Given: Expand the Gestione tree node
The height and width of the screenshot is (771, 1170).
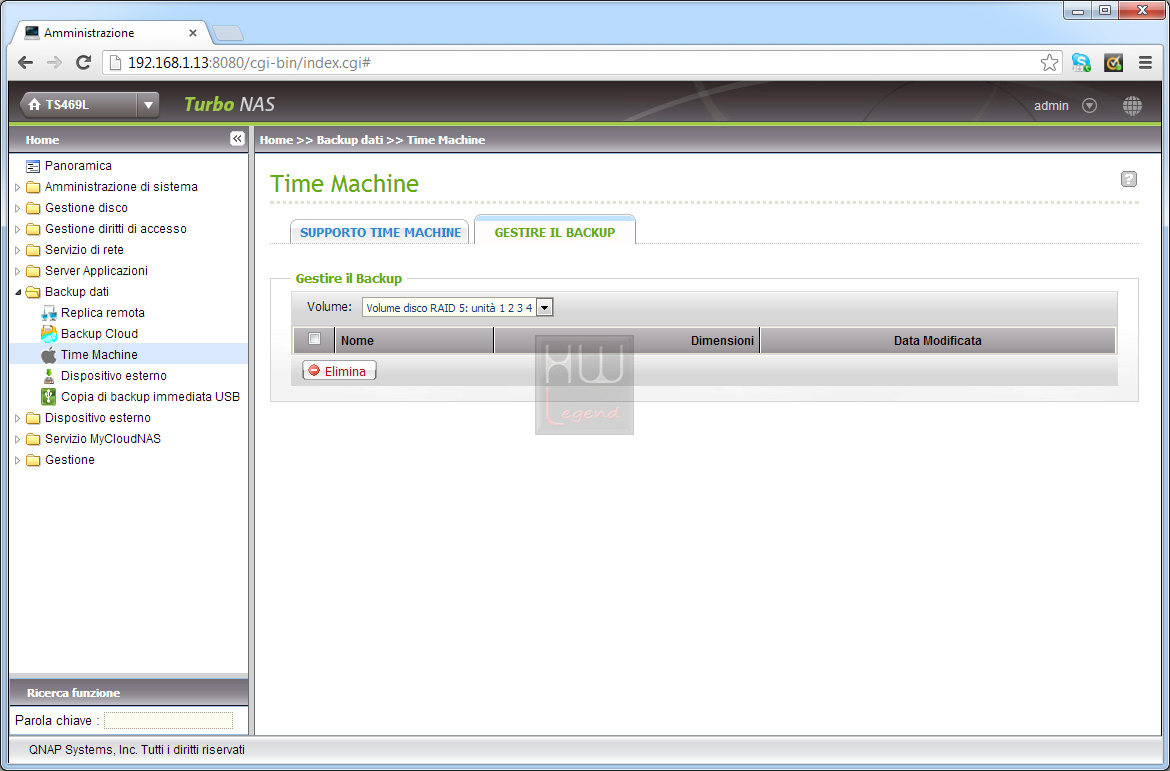Looking at the screenshot, I should click(x=18, y=460).
